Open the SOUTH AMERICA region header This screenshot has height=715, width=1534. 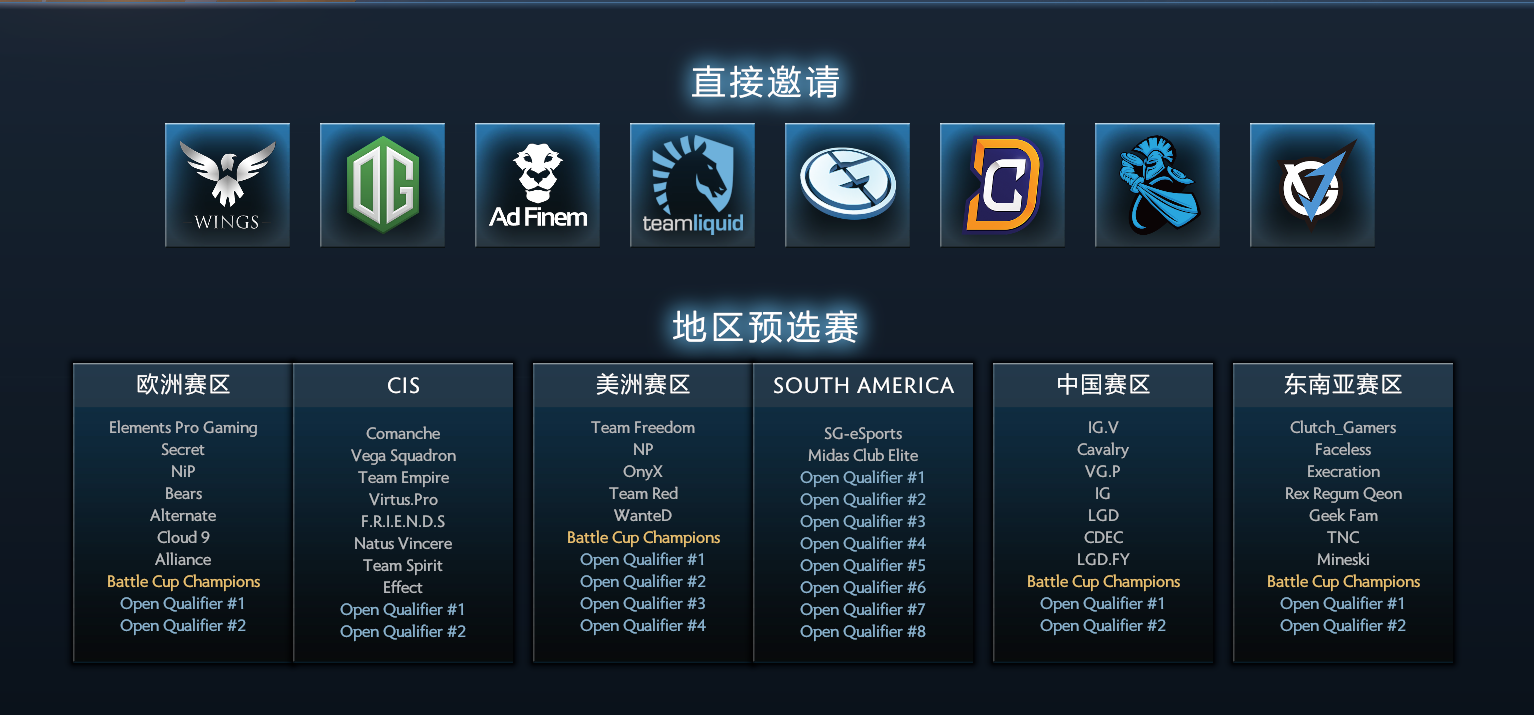[863, 385]
